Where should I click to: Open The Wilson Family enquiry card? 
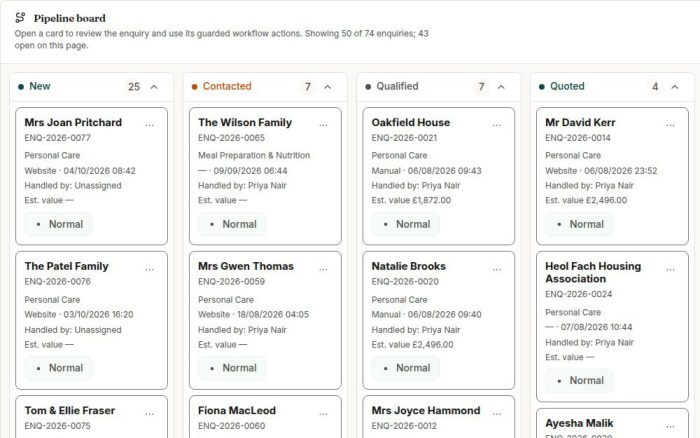click(265, 176)
